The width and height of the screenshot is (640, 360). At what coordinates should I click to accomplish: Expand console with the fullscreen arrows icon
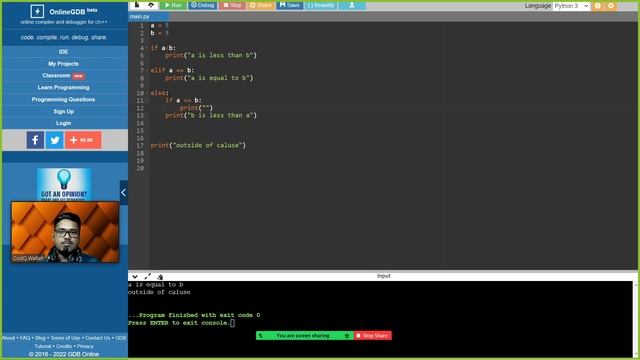tap(147, 277)
